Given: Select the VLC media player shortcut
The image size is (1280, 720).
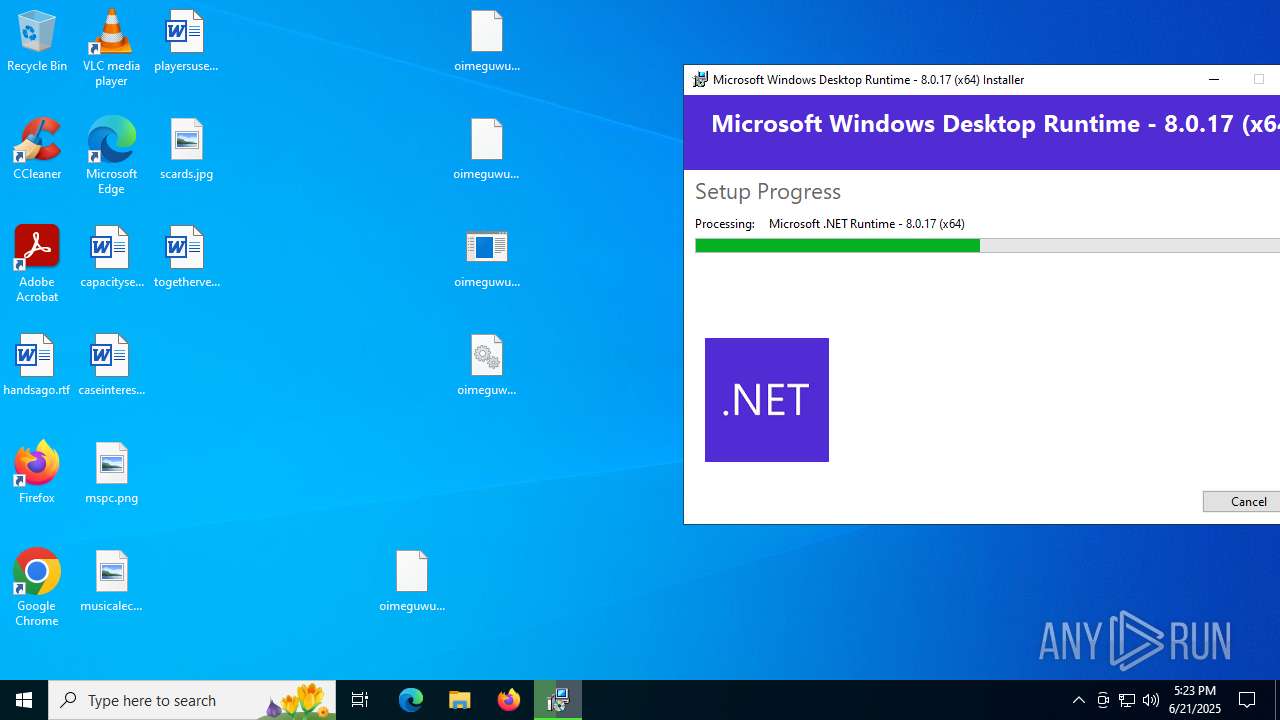Looking at the screenshot, I should [111, 48].
